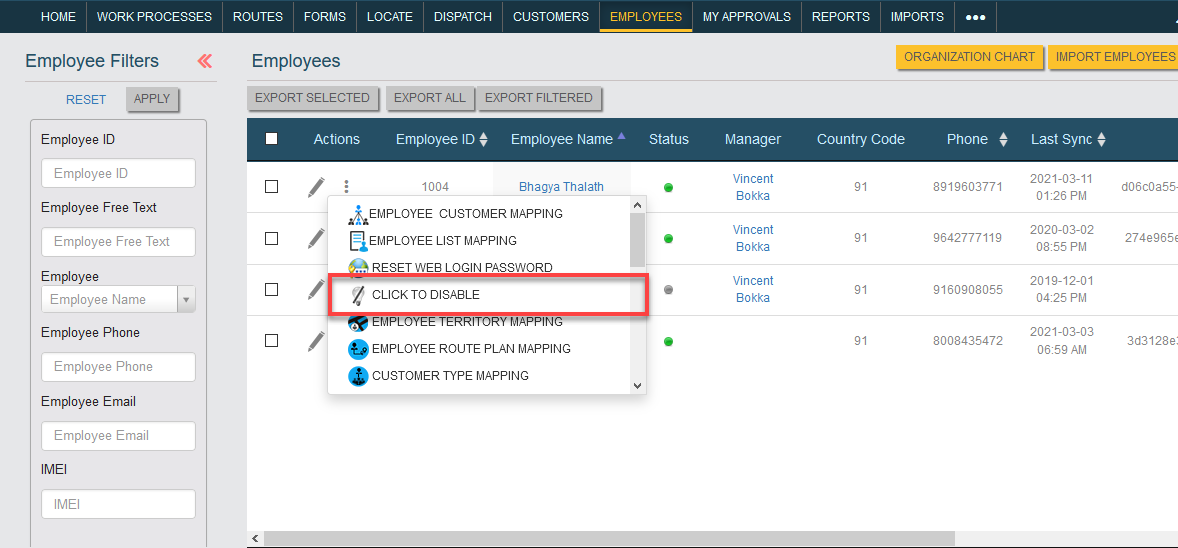Click the Employee Territory Mapping icon
Screen dimensions: 1178x548
pyautogui.click(x=358, y=322)
